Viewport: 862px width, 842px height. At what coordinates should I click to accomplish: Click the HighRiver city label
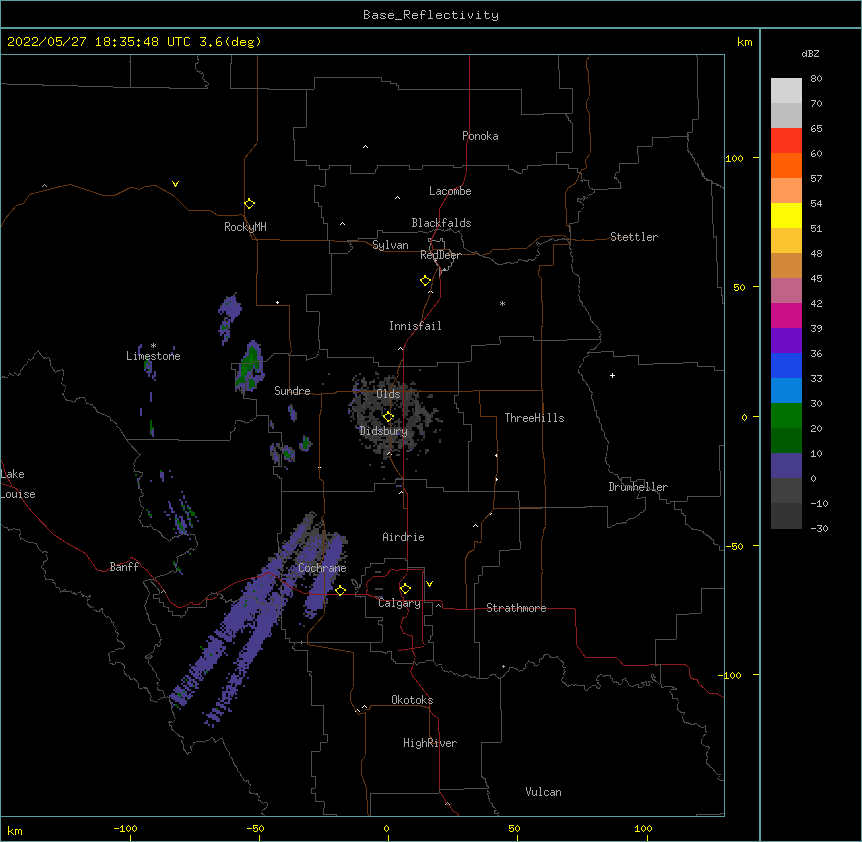click(430, 743)
